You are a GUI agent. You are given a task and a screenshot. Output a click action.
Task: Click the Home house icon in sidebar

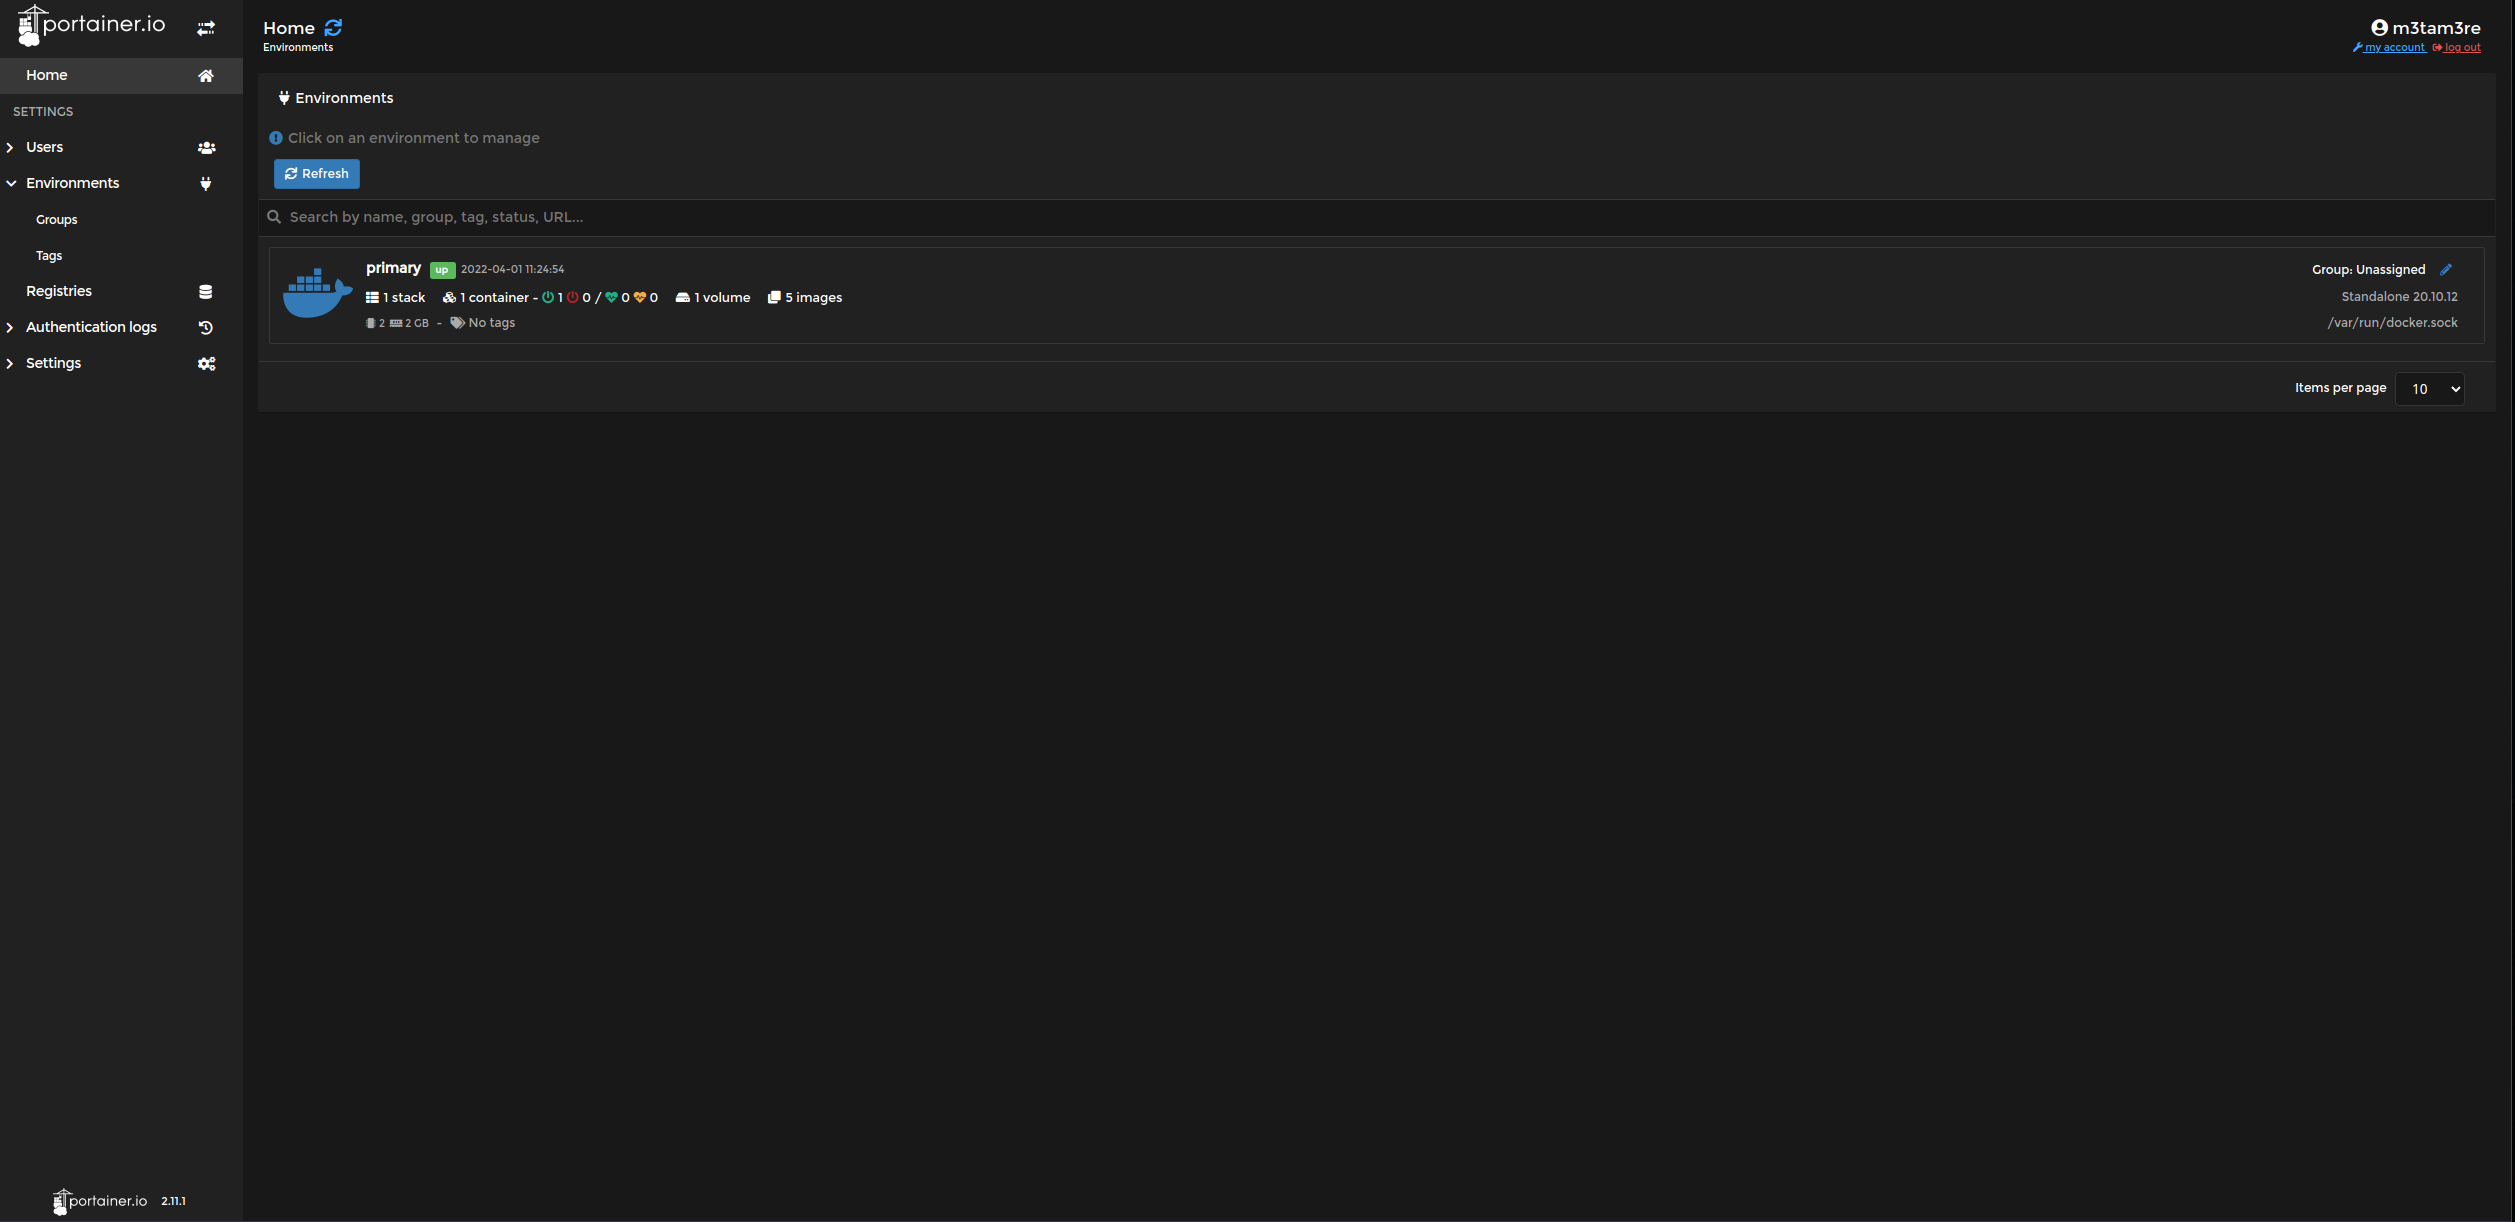coord(206,76)
